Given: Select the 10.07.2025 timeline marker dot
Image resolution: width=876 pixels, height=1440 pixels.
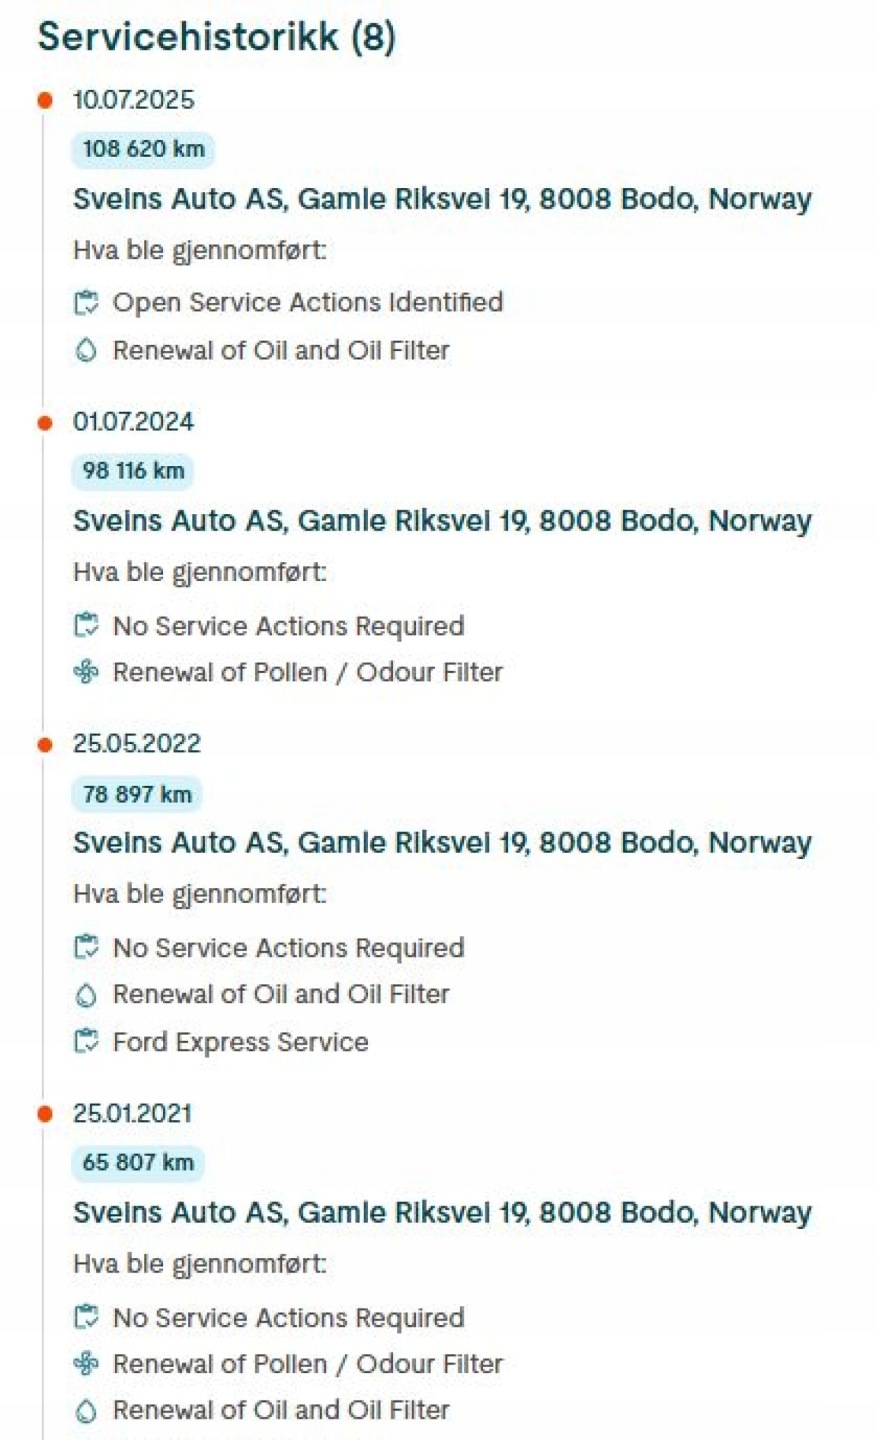Looking at the screenshot, I should pos(44,100).
